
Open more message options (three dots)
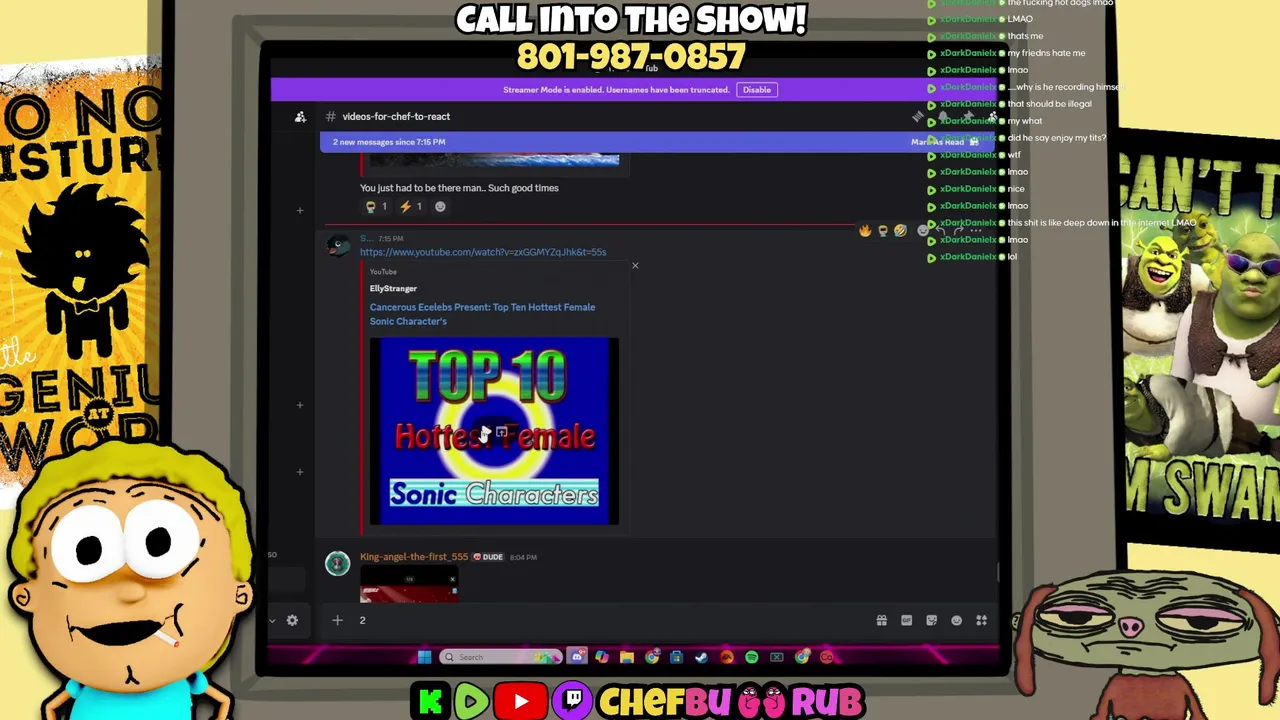(x=975, y=231)
